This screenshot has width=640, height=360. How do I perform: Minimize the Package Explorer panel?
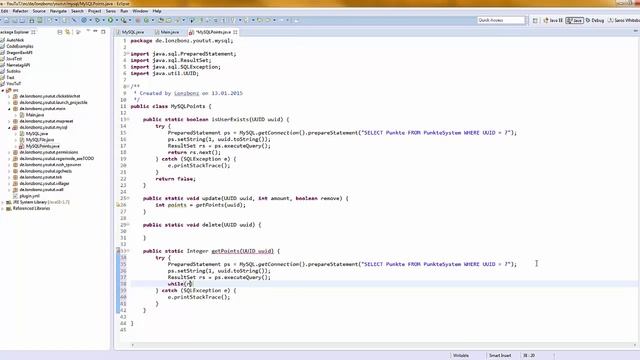click(95, 31)
